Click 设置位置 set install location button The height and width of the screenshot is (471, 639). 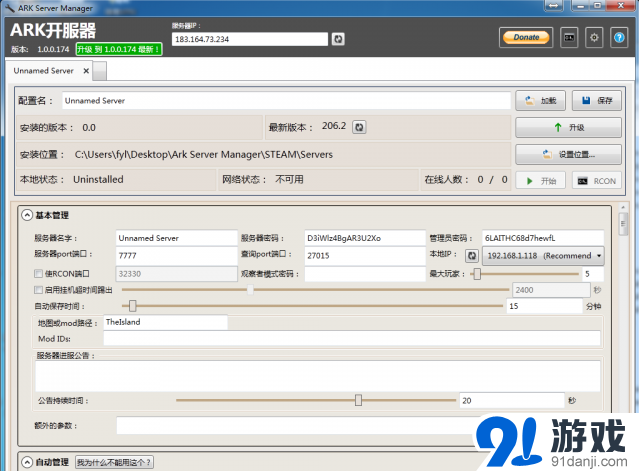point(568,154)
